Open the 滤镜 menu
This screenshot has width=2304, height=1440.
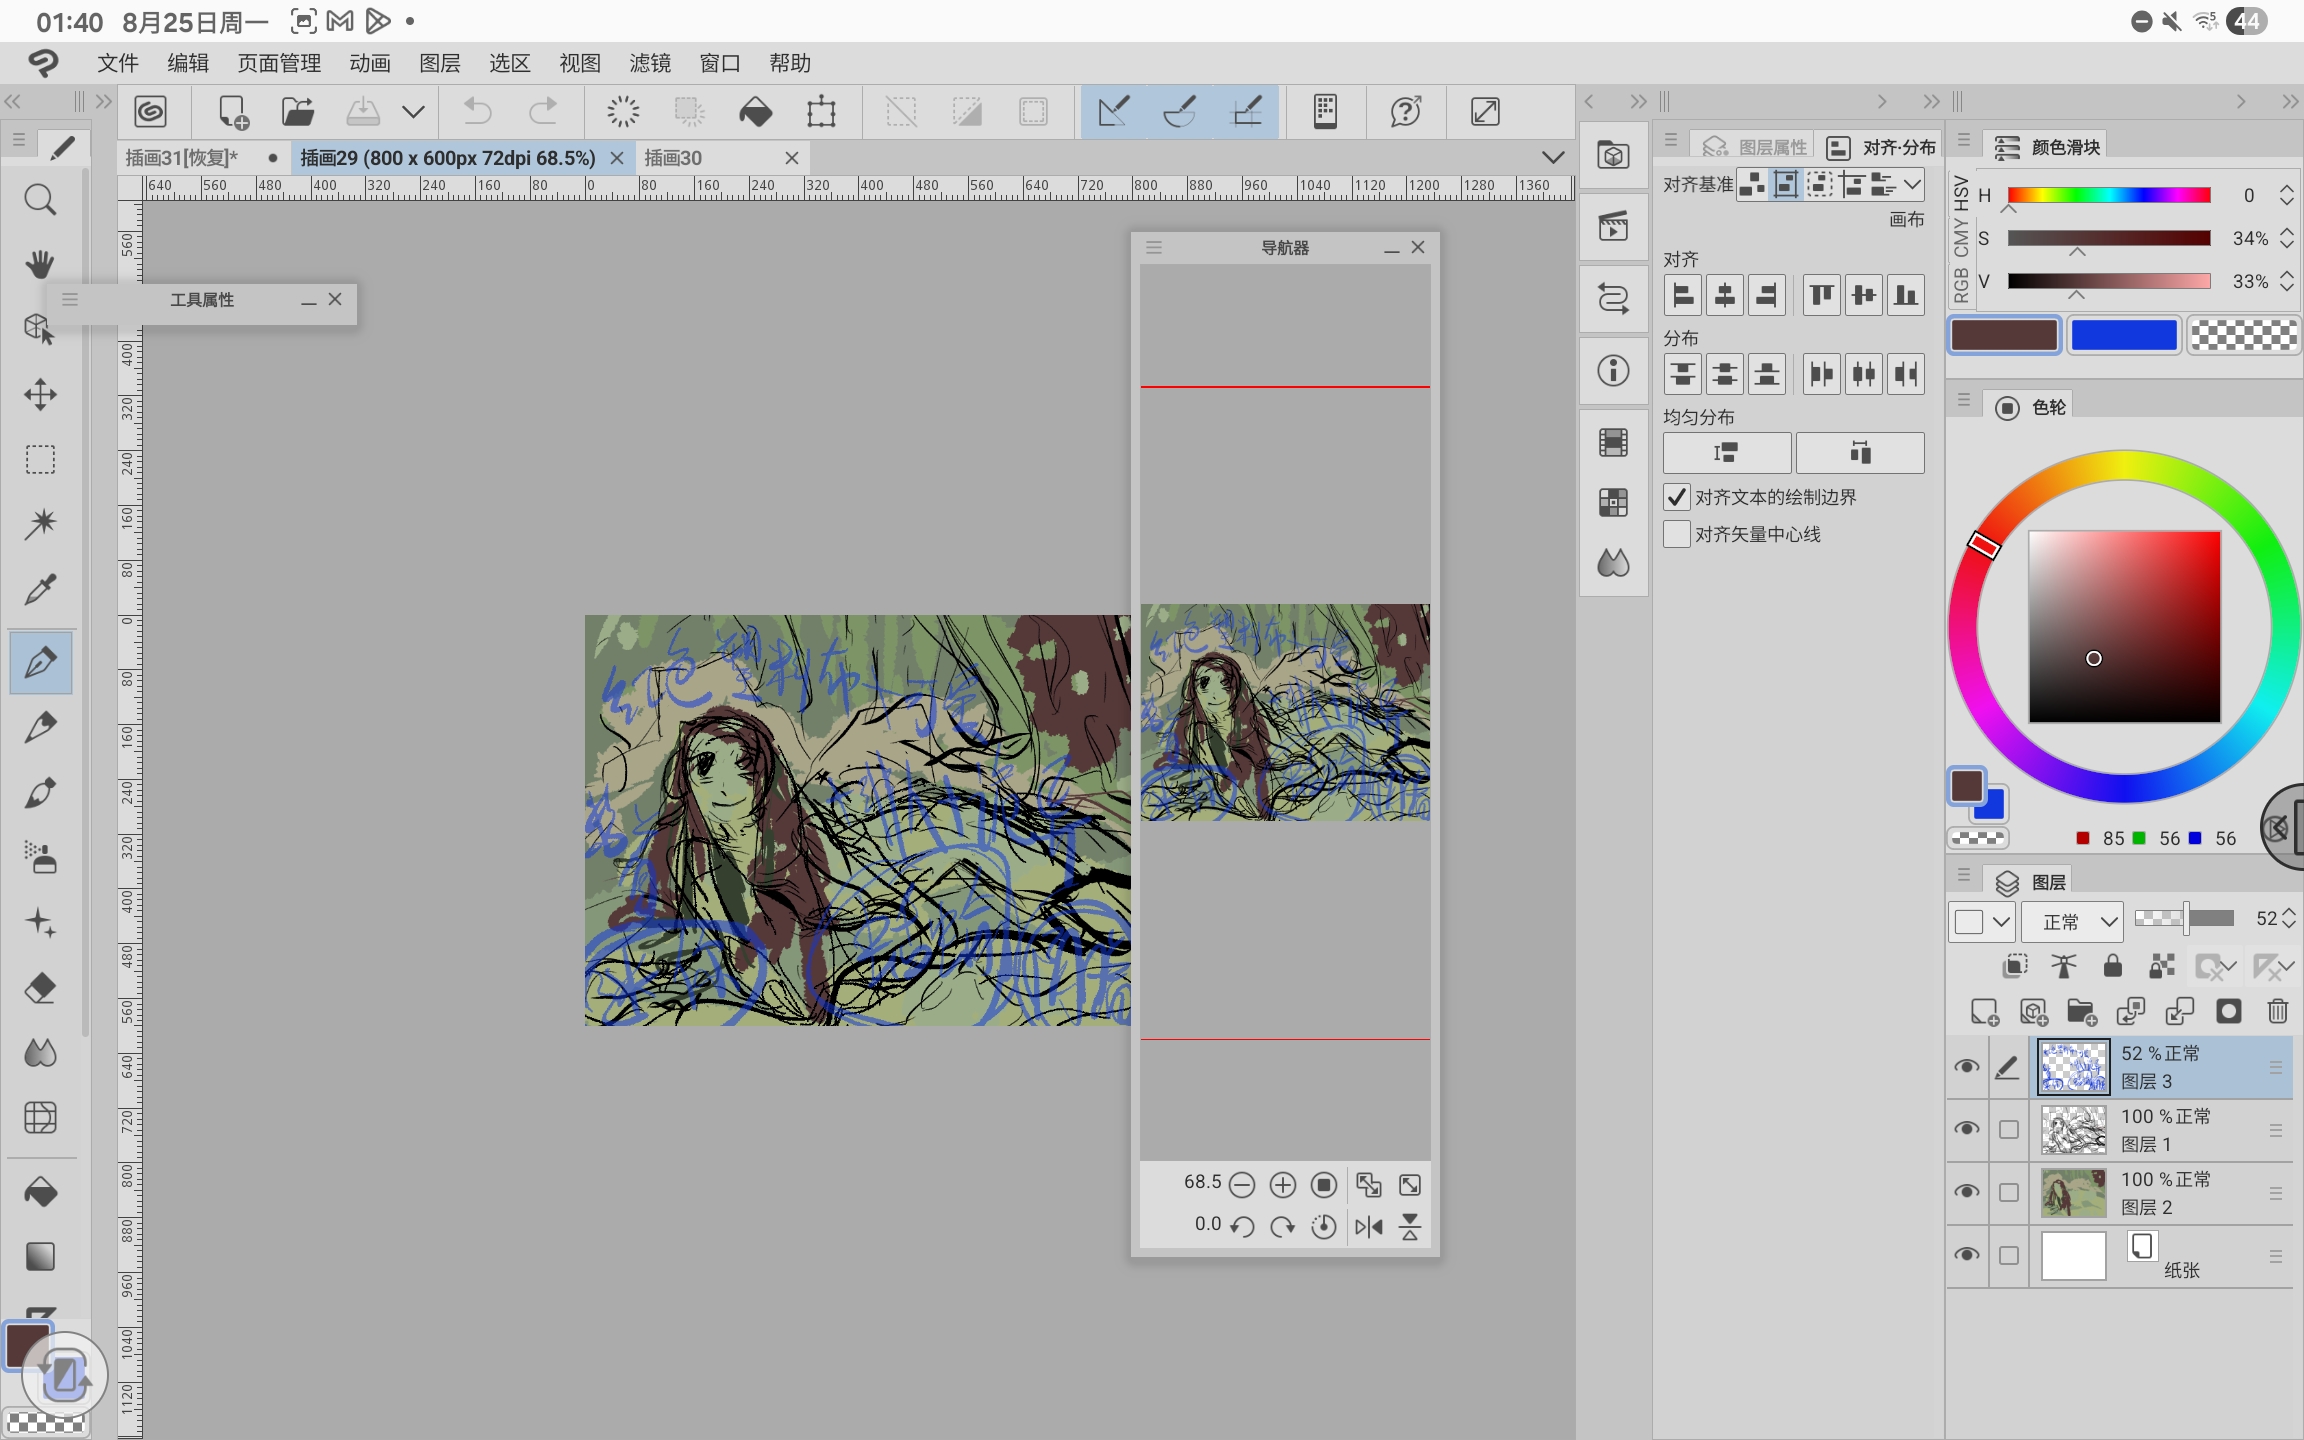649,63
